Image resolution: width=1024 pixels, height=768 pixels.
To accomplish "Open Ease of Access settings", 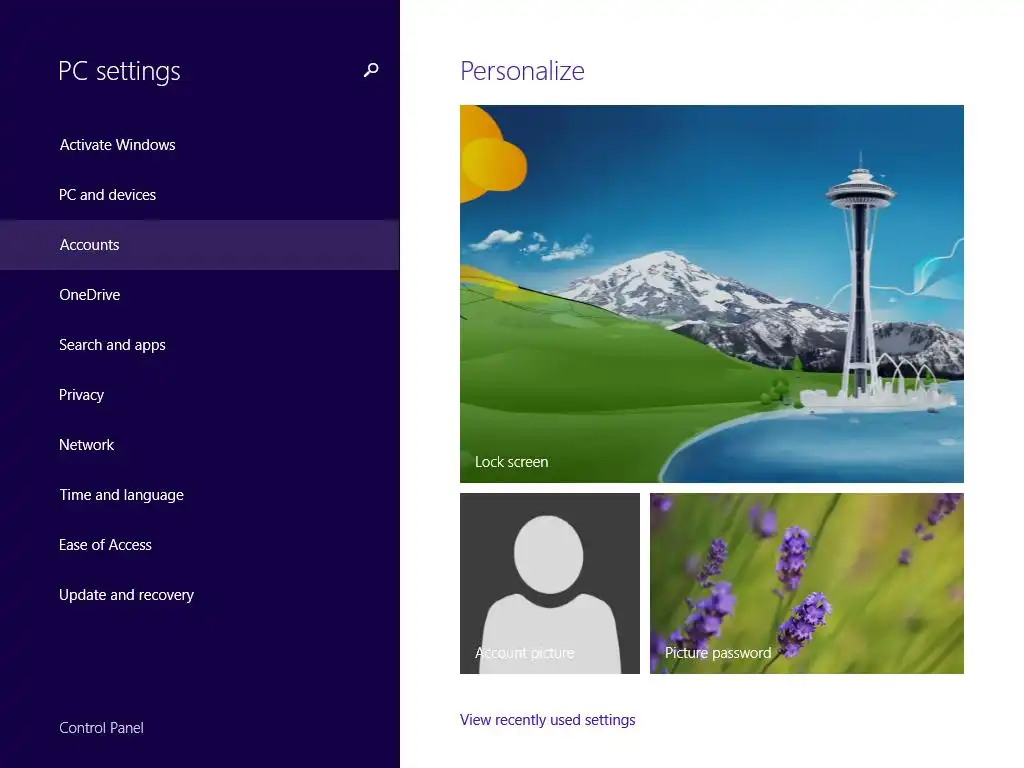I will pos(200,545).
